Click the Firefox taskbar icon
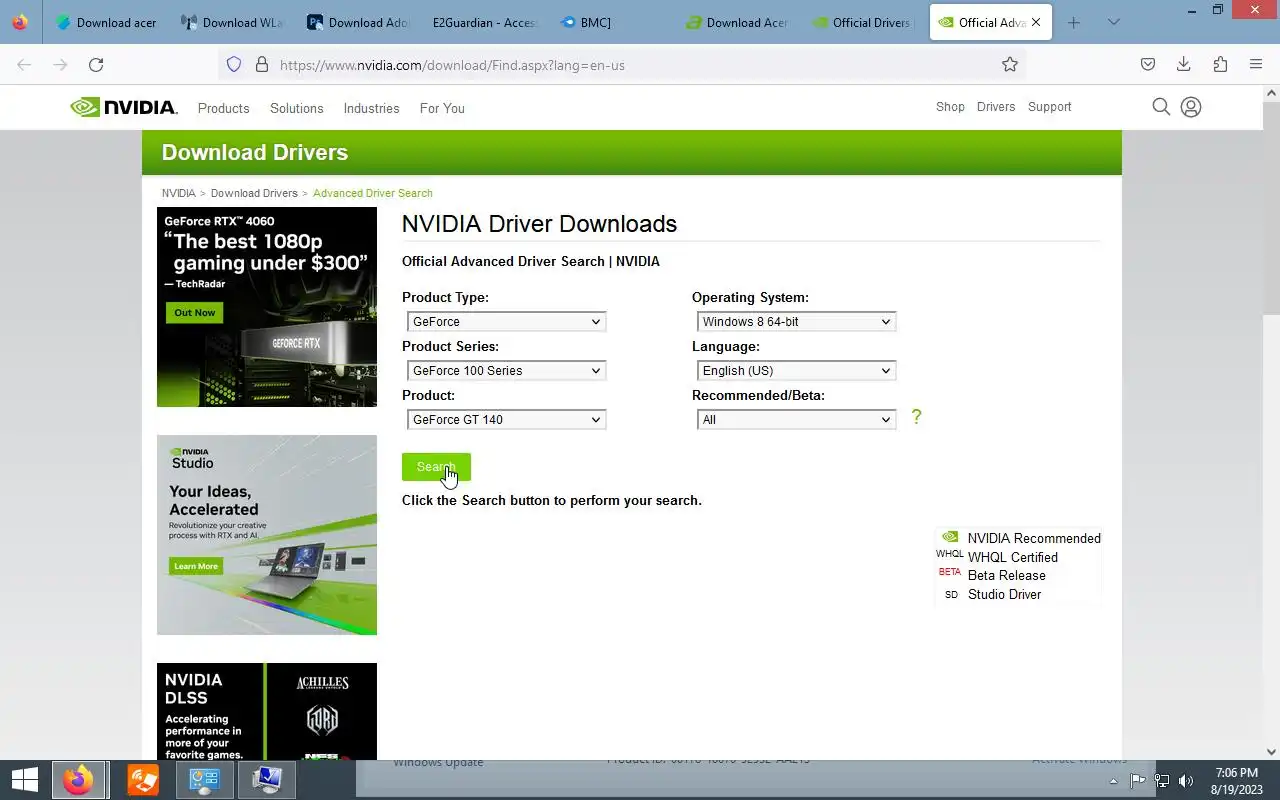Viewport: 1280px width, 800px height. [x=78, y=780]
